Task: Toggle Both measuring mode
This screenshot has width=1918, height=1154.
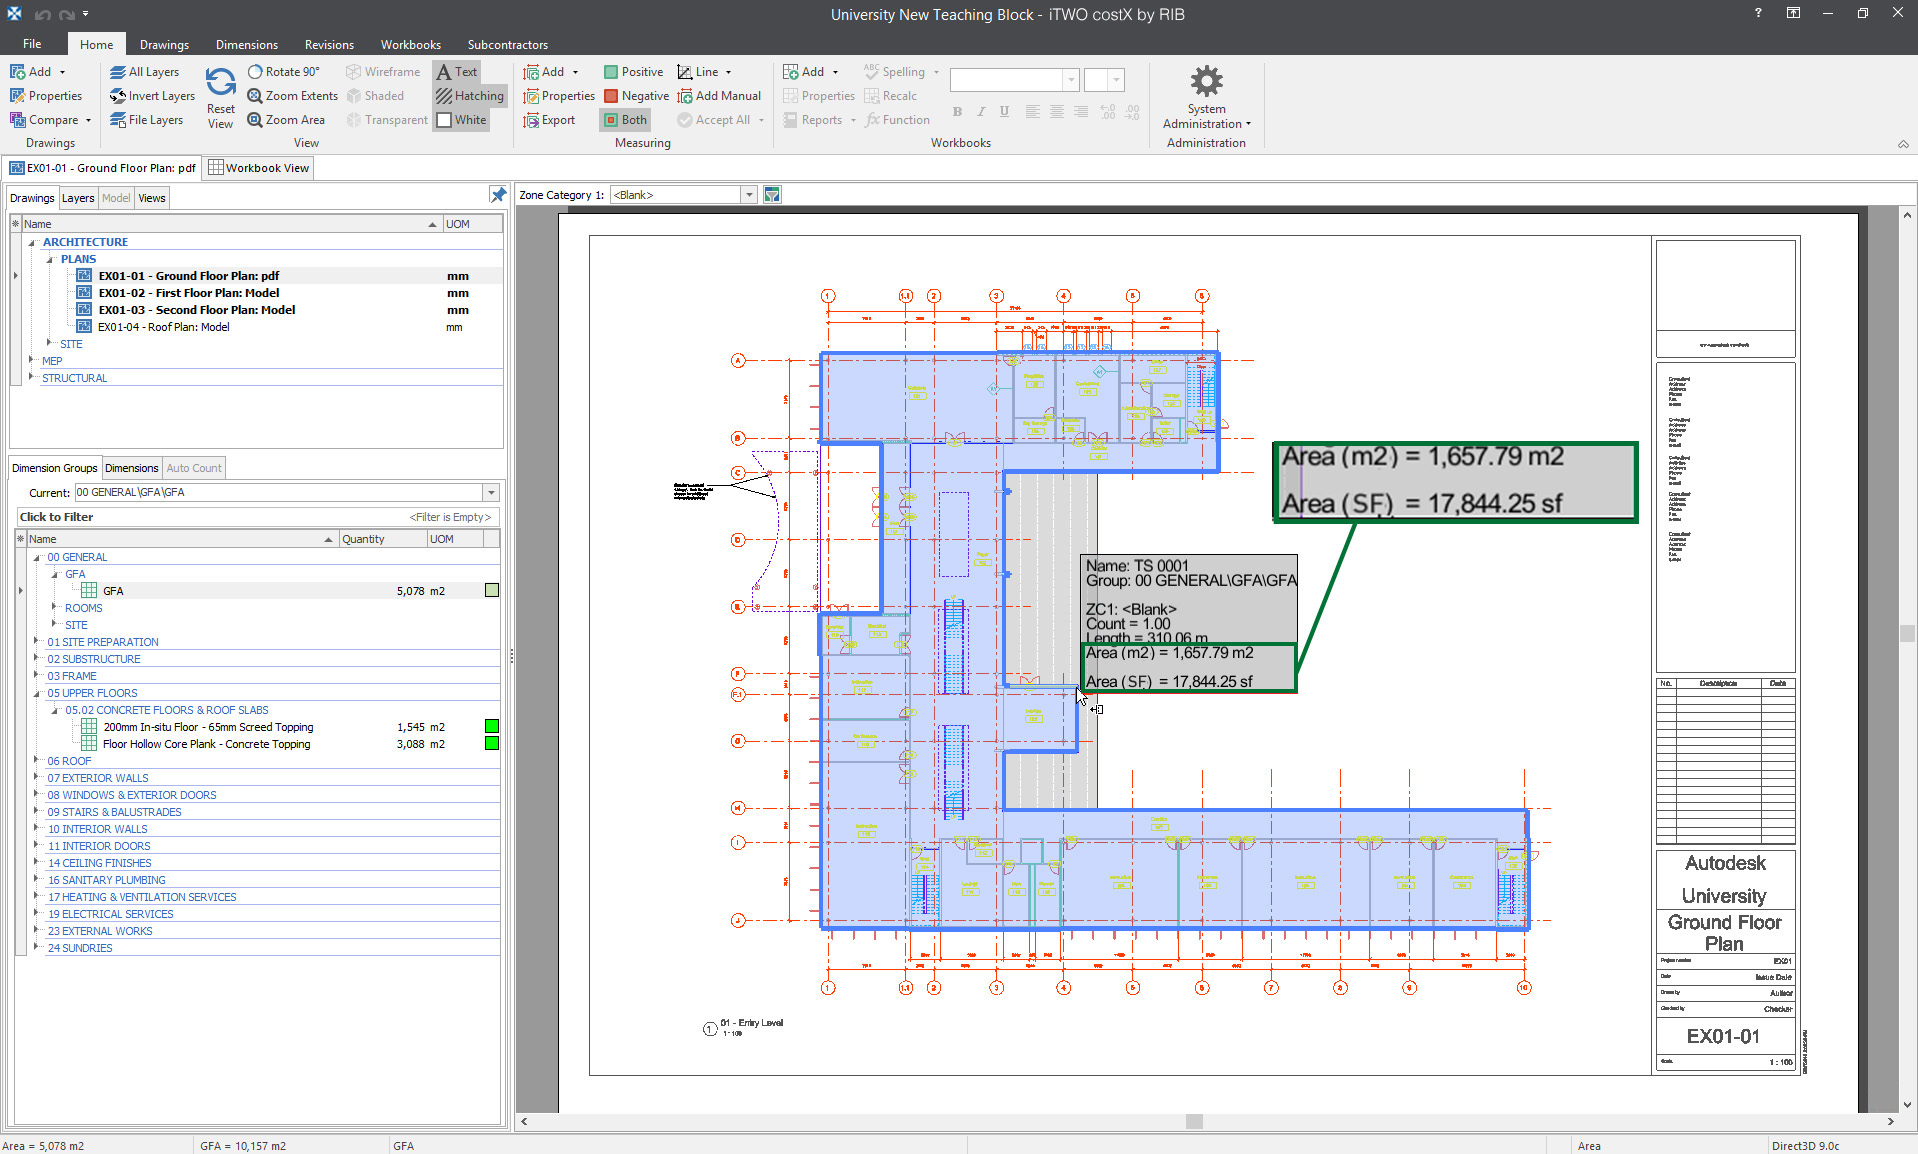Action: pyautogui.click(x=625, y=120)
